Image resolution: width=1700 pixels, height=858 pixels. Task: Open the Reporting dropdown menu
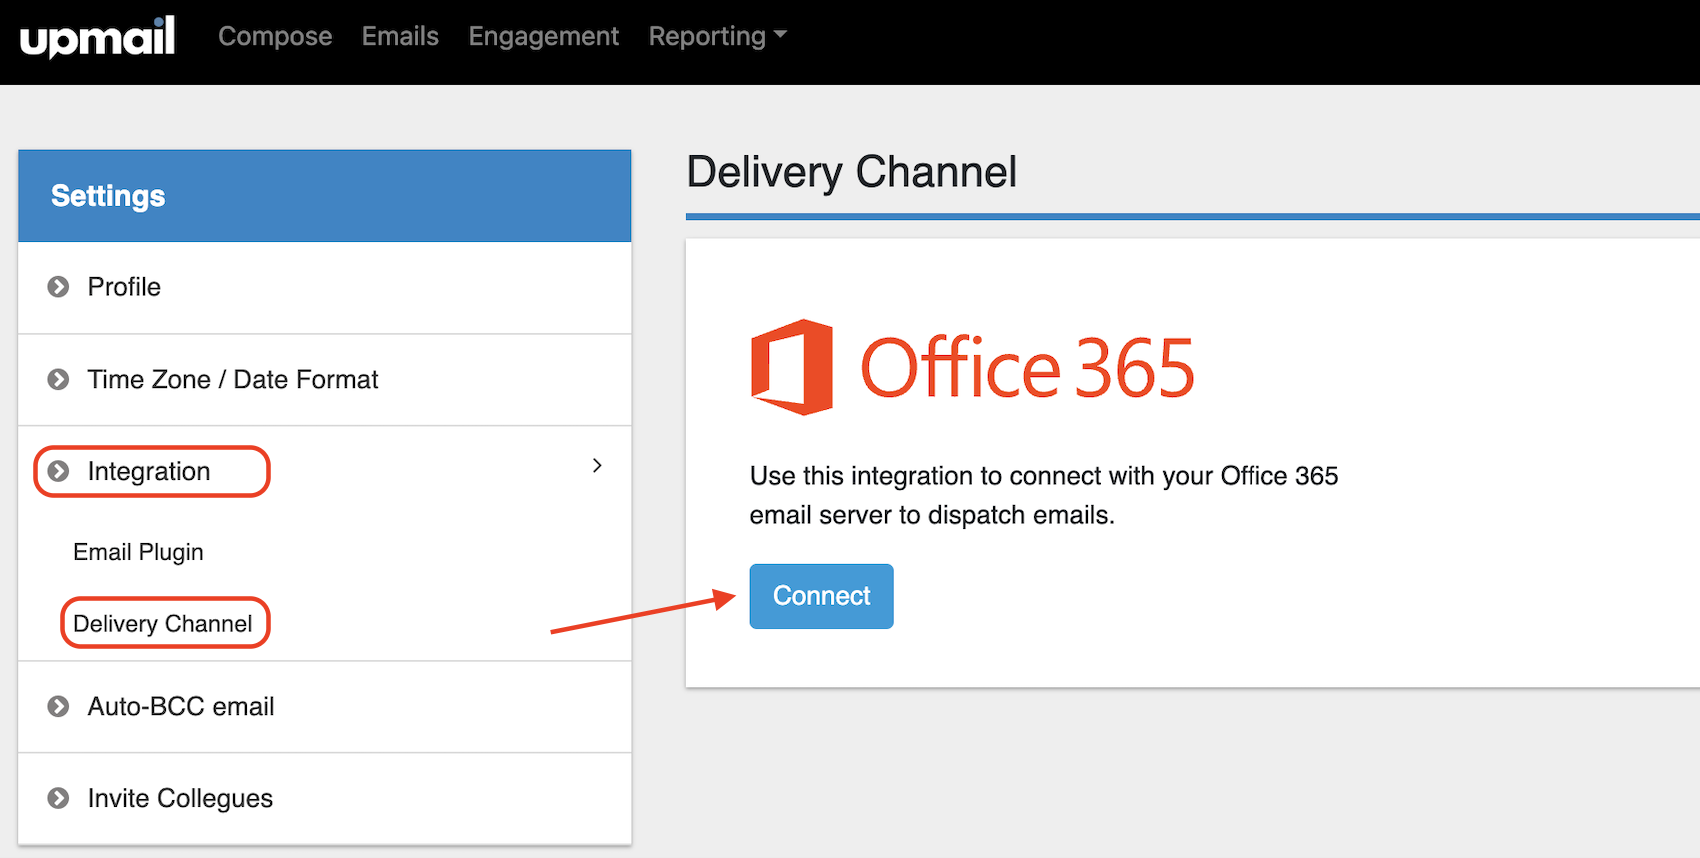717,37
